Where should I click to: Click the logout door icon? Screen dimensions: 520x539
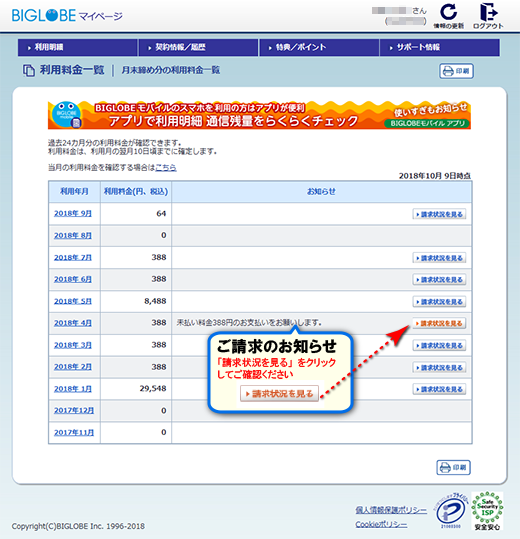click(488, 12)
